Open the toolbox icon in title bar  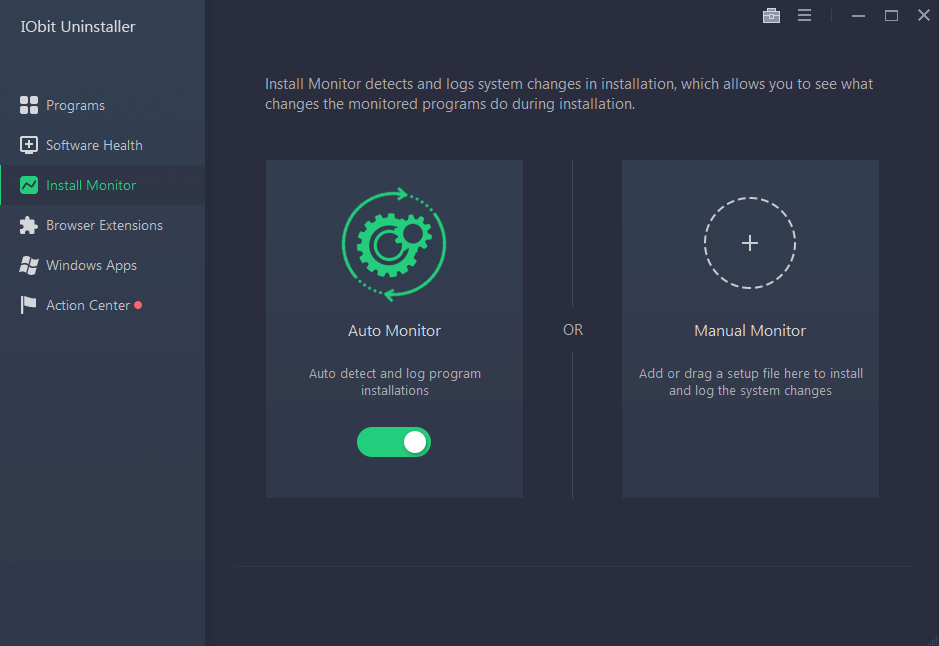[771, 16]
